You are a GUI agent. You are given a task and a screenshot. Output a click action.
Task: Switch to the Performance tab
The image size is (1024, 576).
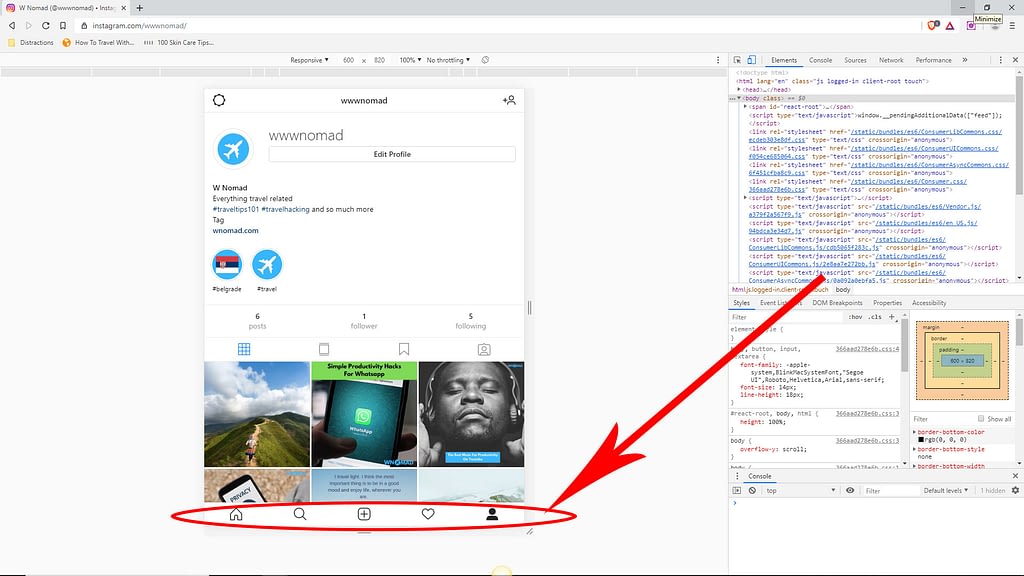933,60
